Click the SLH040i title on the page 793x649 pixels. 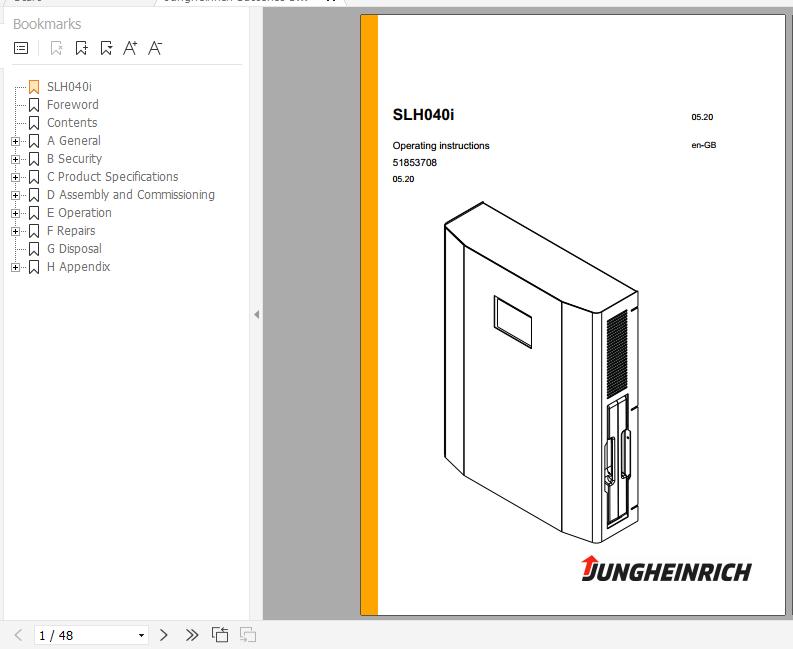click(x=423, y=115)
